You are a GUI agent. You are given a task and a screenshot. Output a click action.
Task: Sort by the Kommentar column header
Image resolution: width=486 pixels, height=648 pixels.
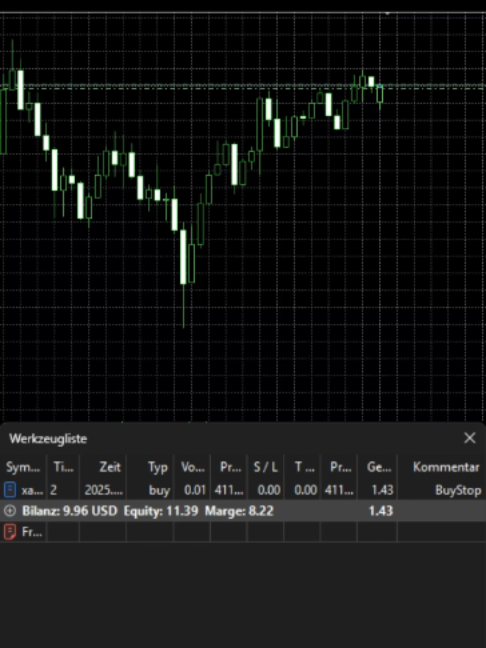446,467
